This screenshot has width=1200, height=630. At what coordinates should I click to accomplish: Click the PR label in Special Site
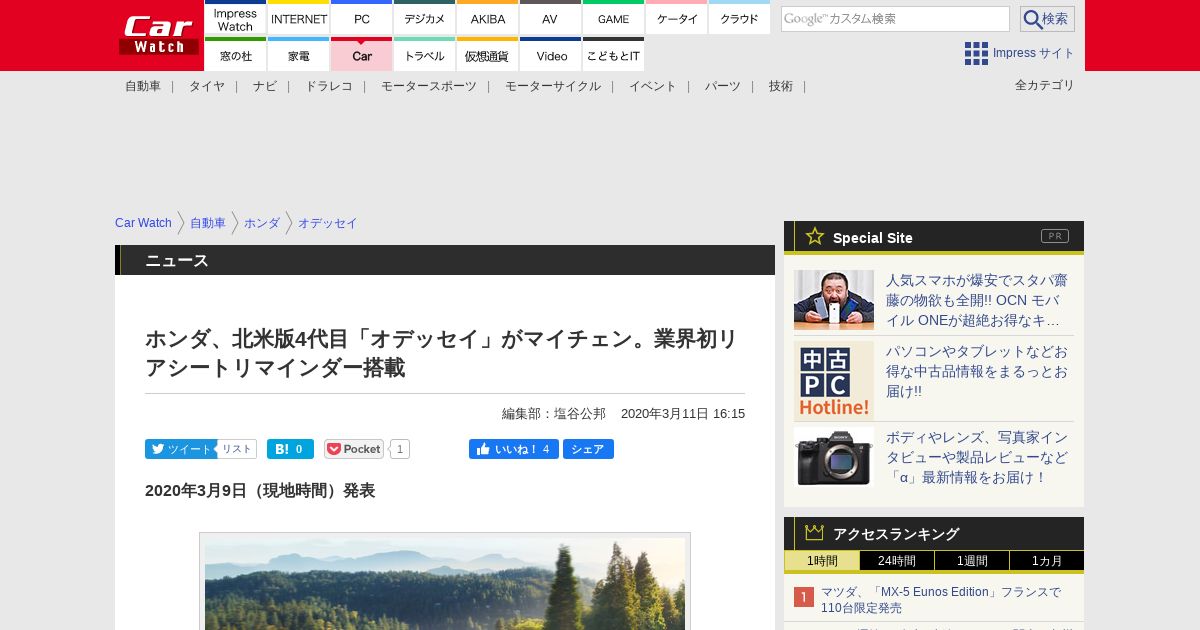tap(1055, 236)
